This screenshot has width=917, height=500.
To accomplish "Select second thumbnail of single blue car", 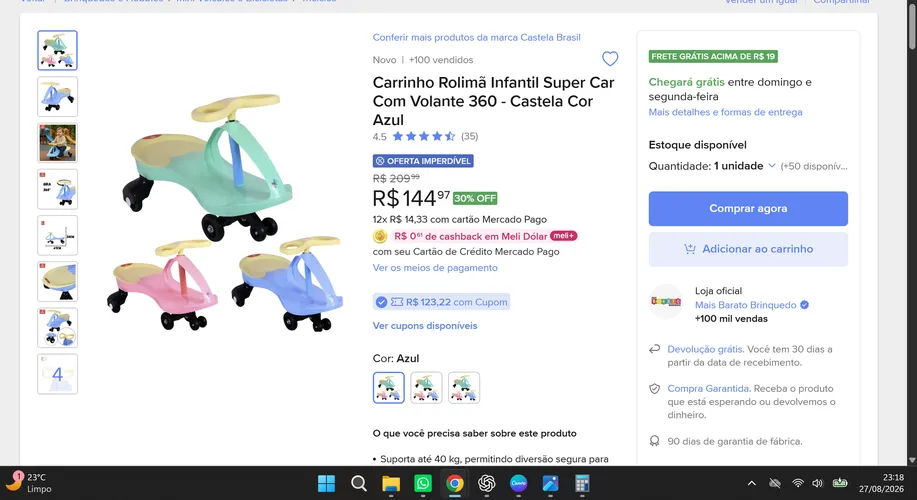I will click(x=57, y=96).
